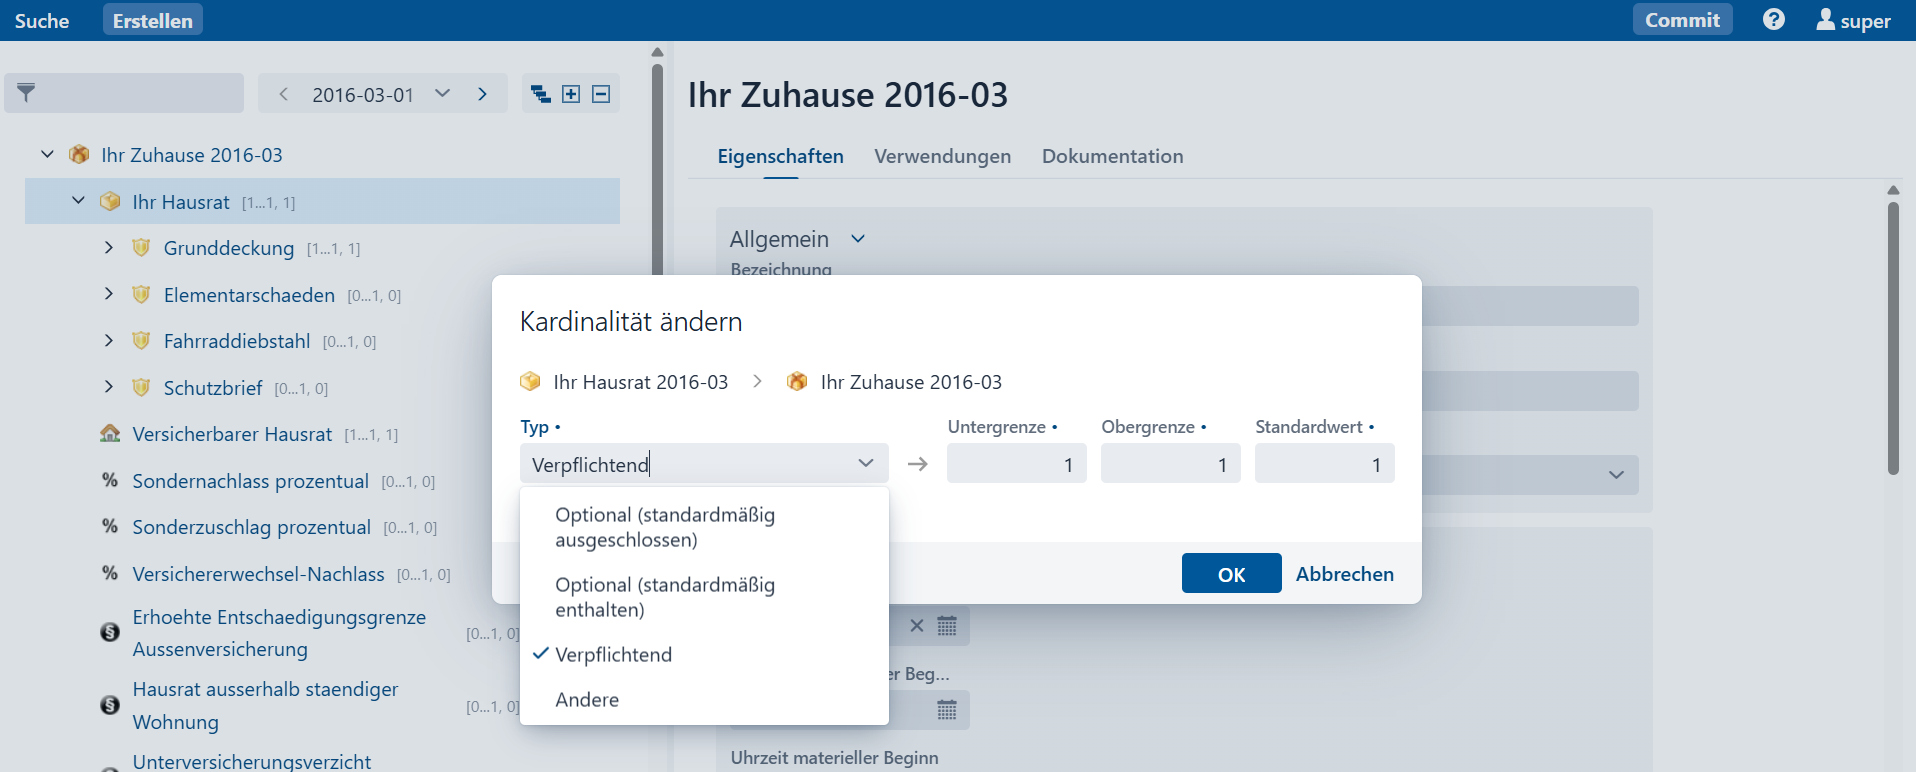
Task: Switch to the Verwendungen tab
Action: [x=942, y=156]
